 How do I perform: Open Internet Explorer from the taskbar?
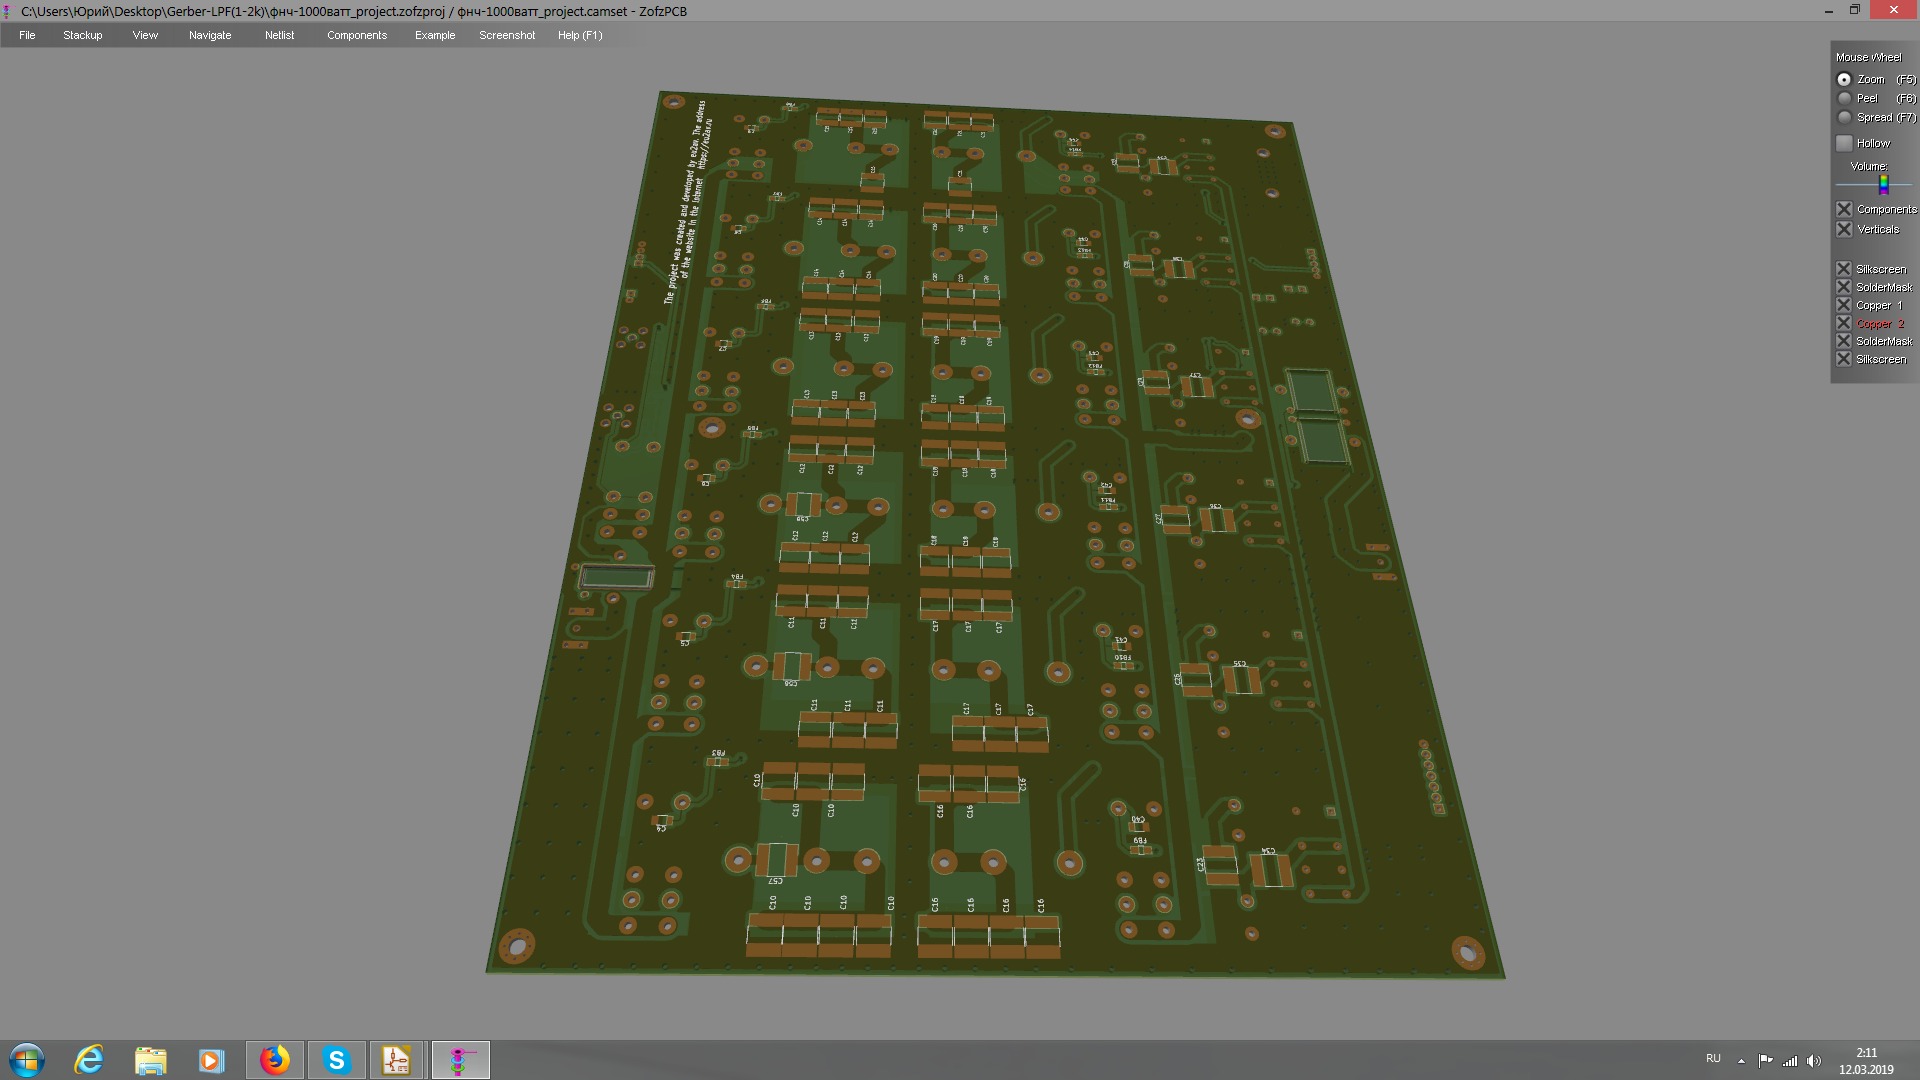(x=89, y=1060)
